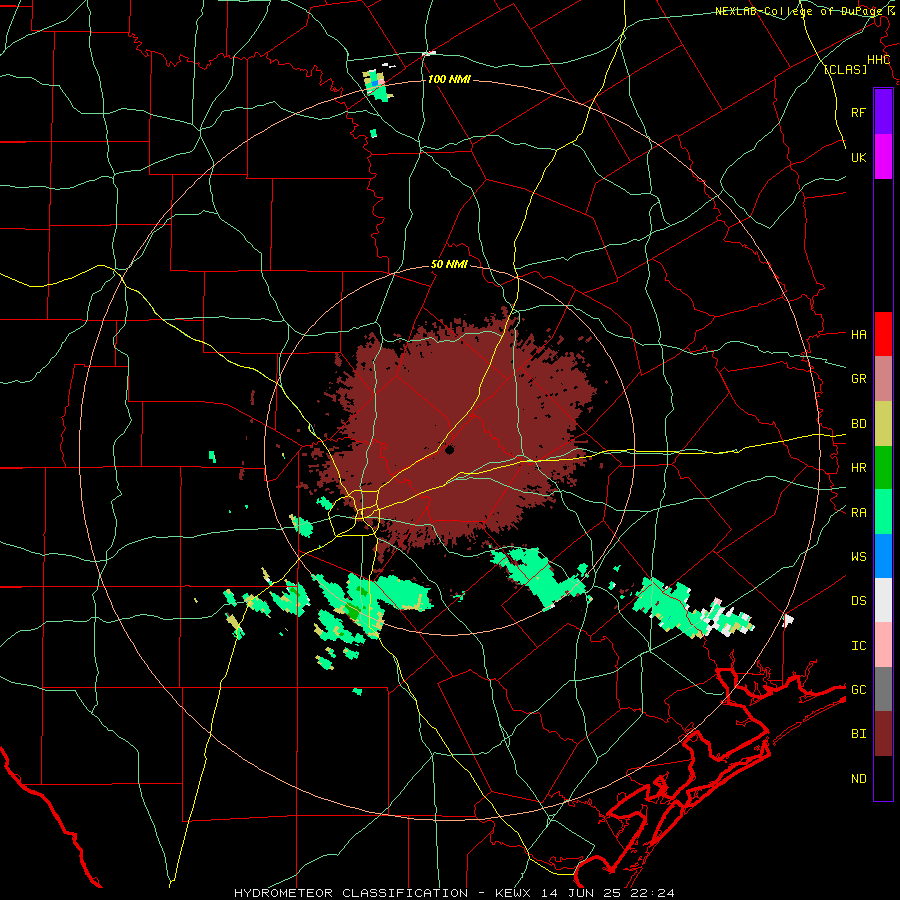The width and height of the screenshot is (900, 900).
Task: Click the 'HA' legend label
Action: [858, 334]
